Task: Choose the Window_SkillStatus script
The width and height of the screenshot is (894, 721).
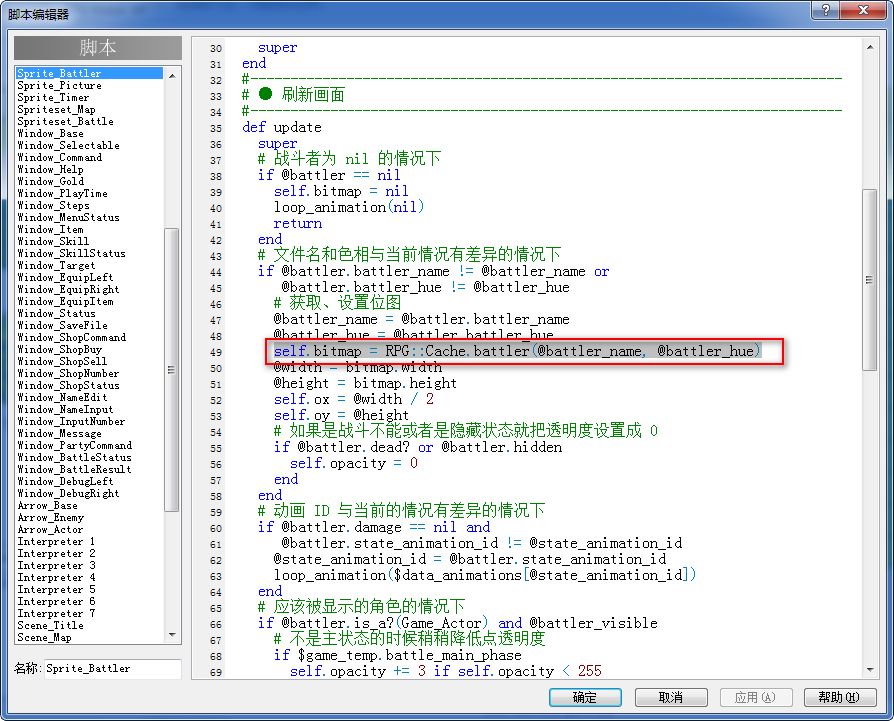Action: [x=71, y=253]
